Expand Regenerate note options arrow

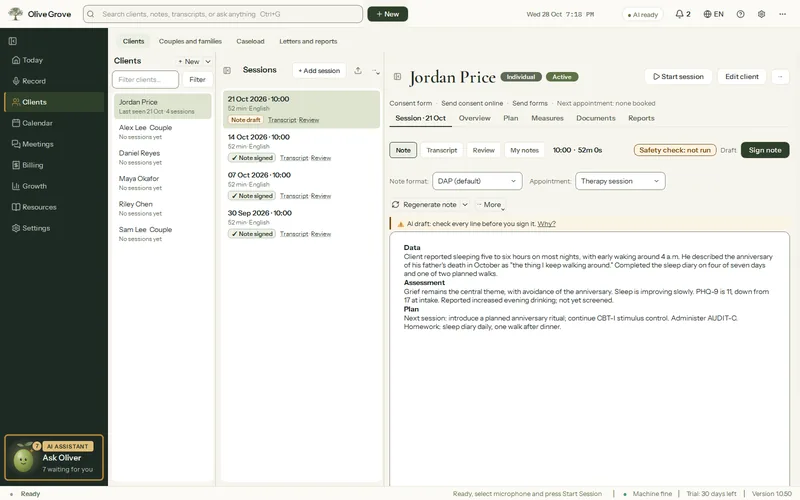465,205
